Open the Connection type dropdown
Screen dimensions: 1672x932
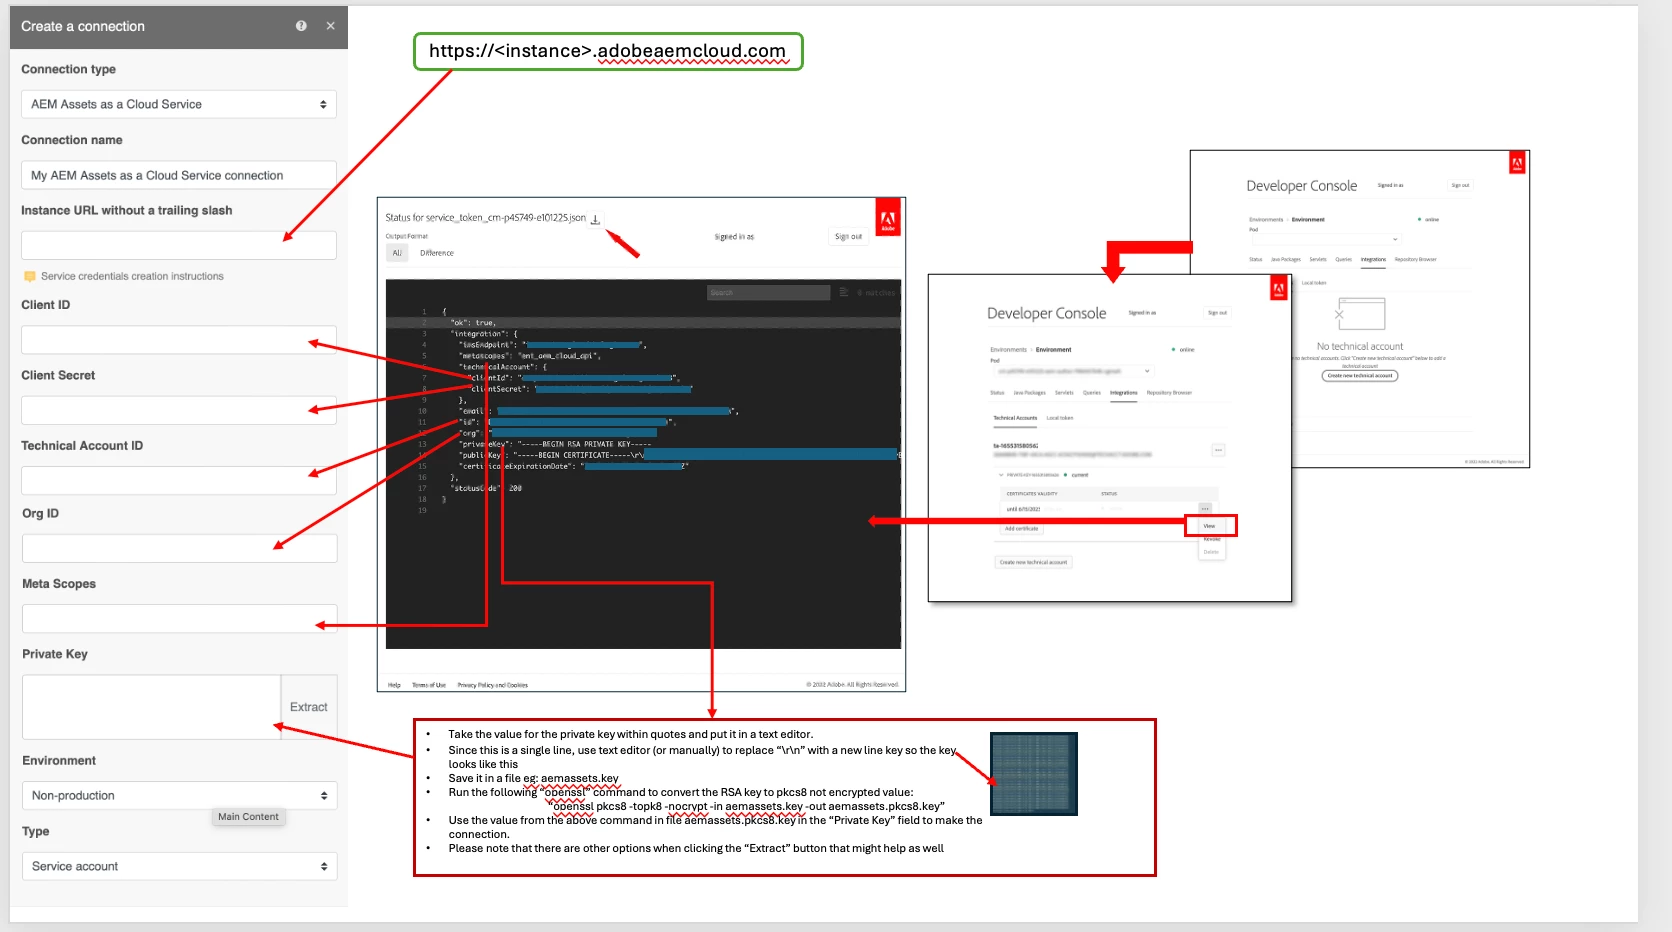(179, 104)
